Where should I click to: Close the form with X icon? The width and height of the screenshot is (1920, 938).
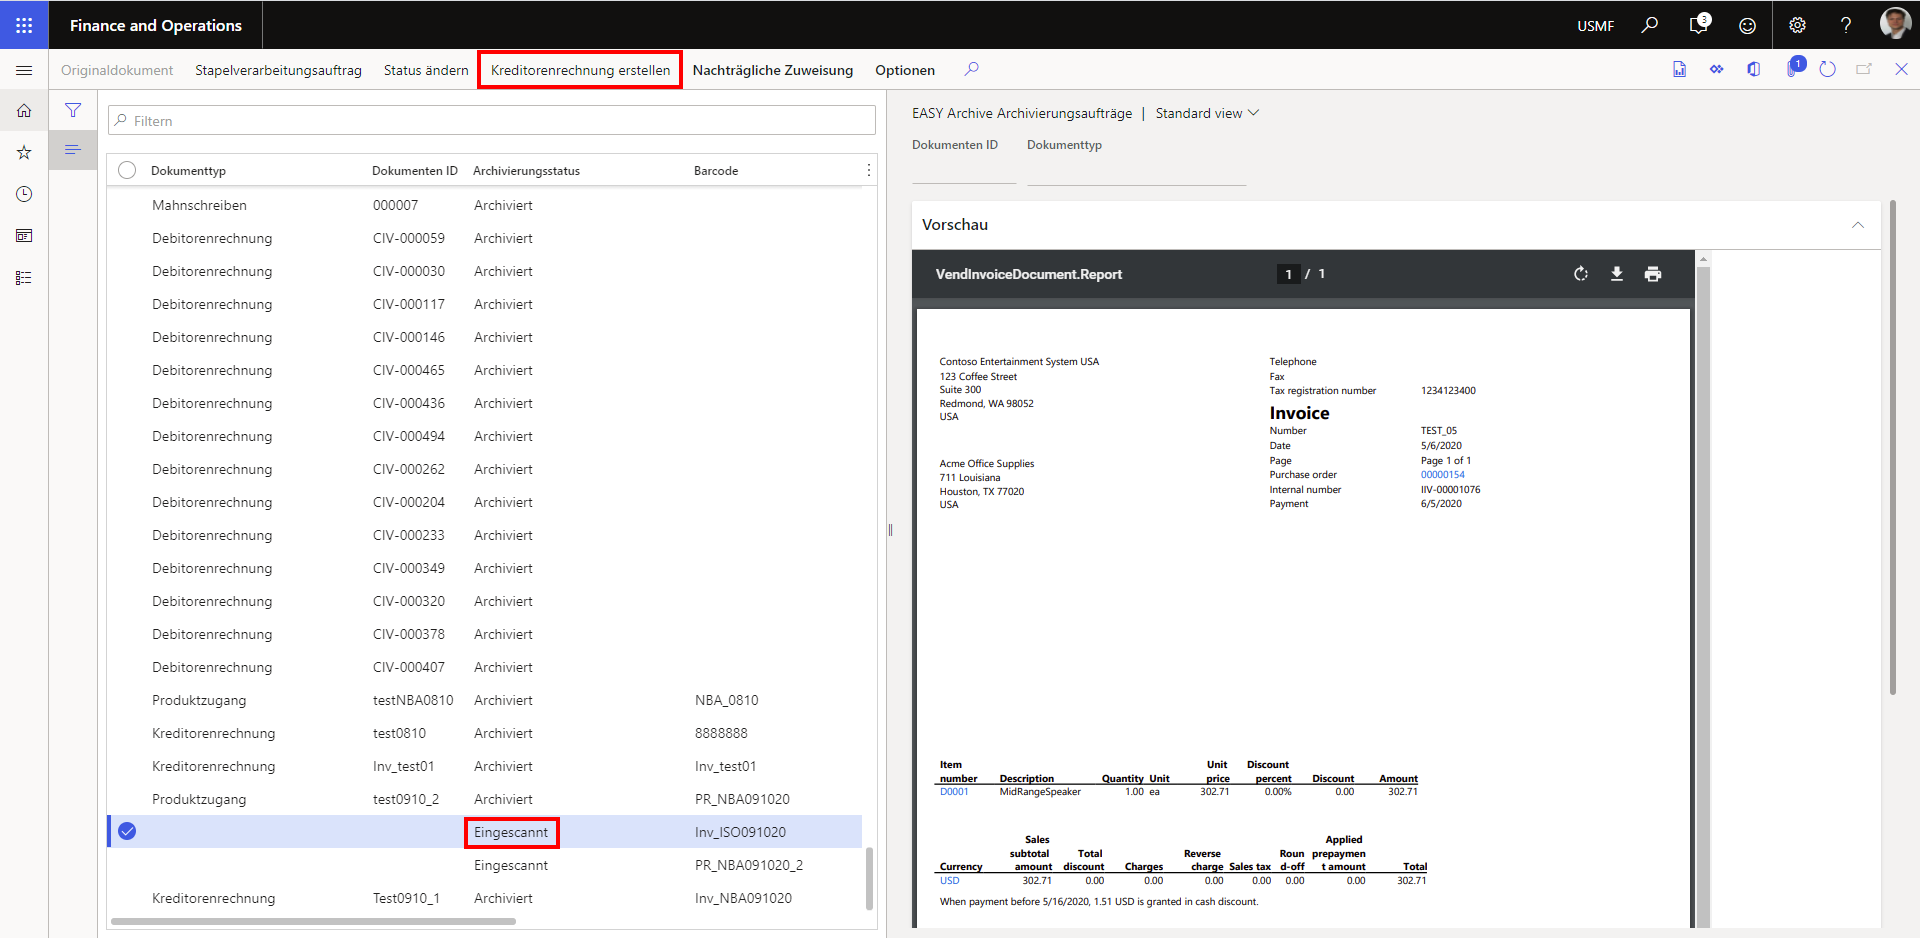(x=1901, y=69)
